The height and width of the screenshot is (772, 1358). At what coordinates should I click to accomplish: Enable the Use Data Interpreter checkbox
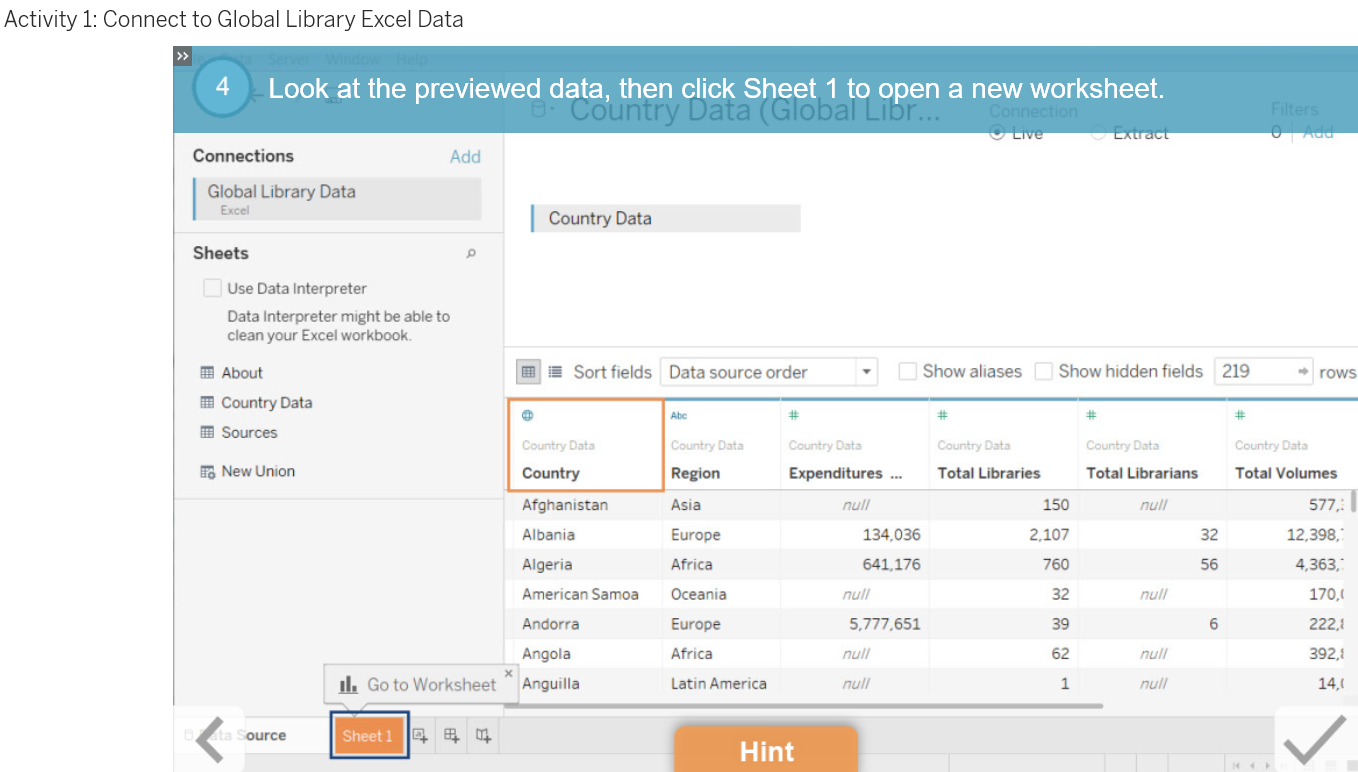212,287
